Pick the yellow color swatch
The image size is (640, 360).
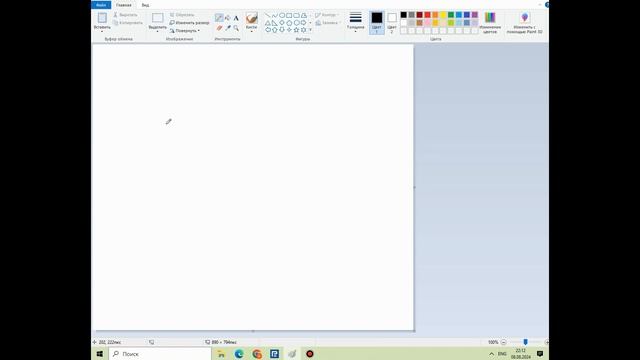[x=443, y=15]
